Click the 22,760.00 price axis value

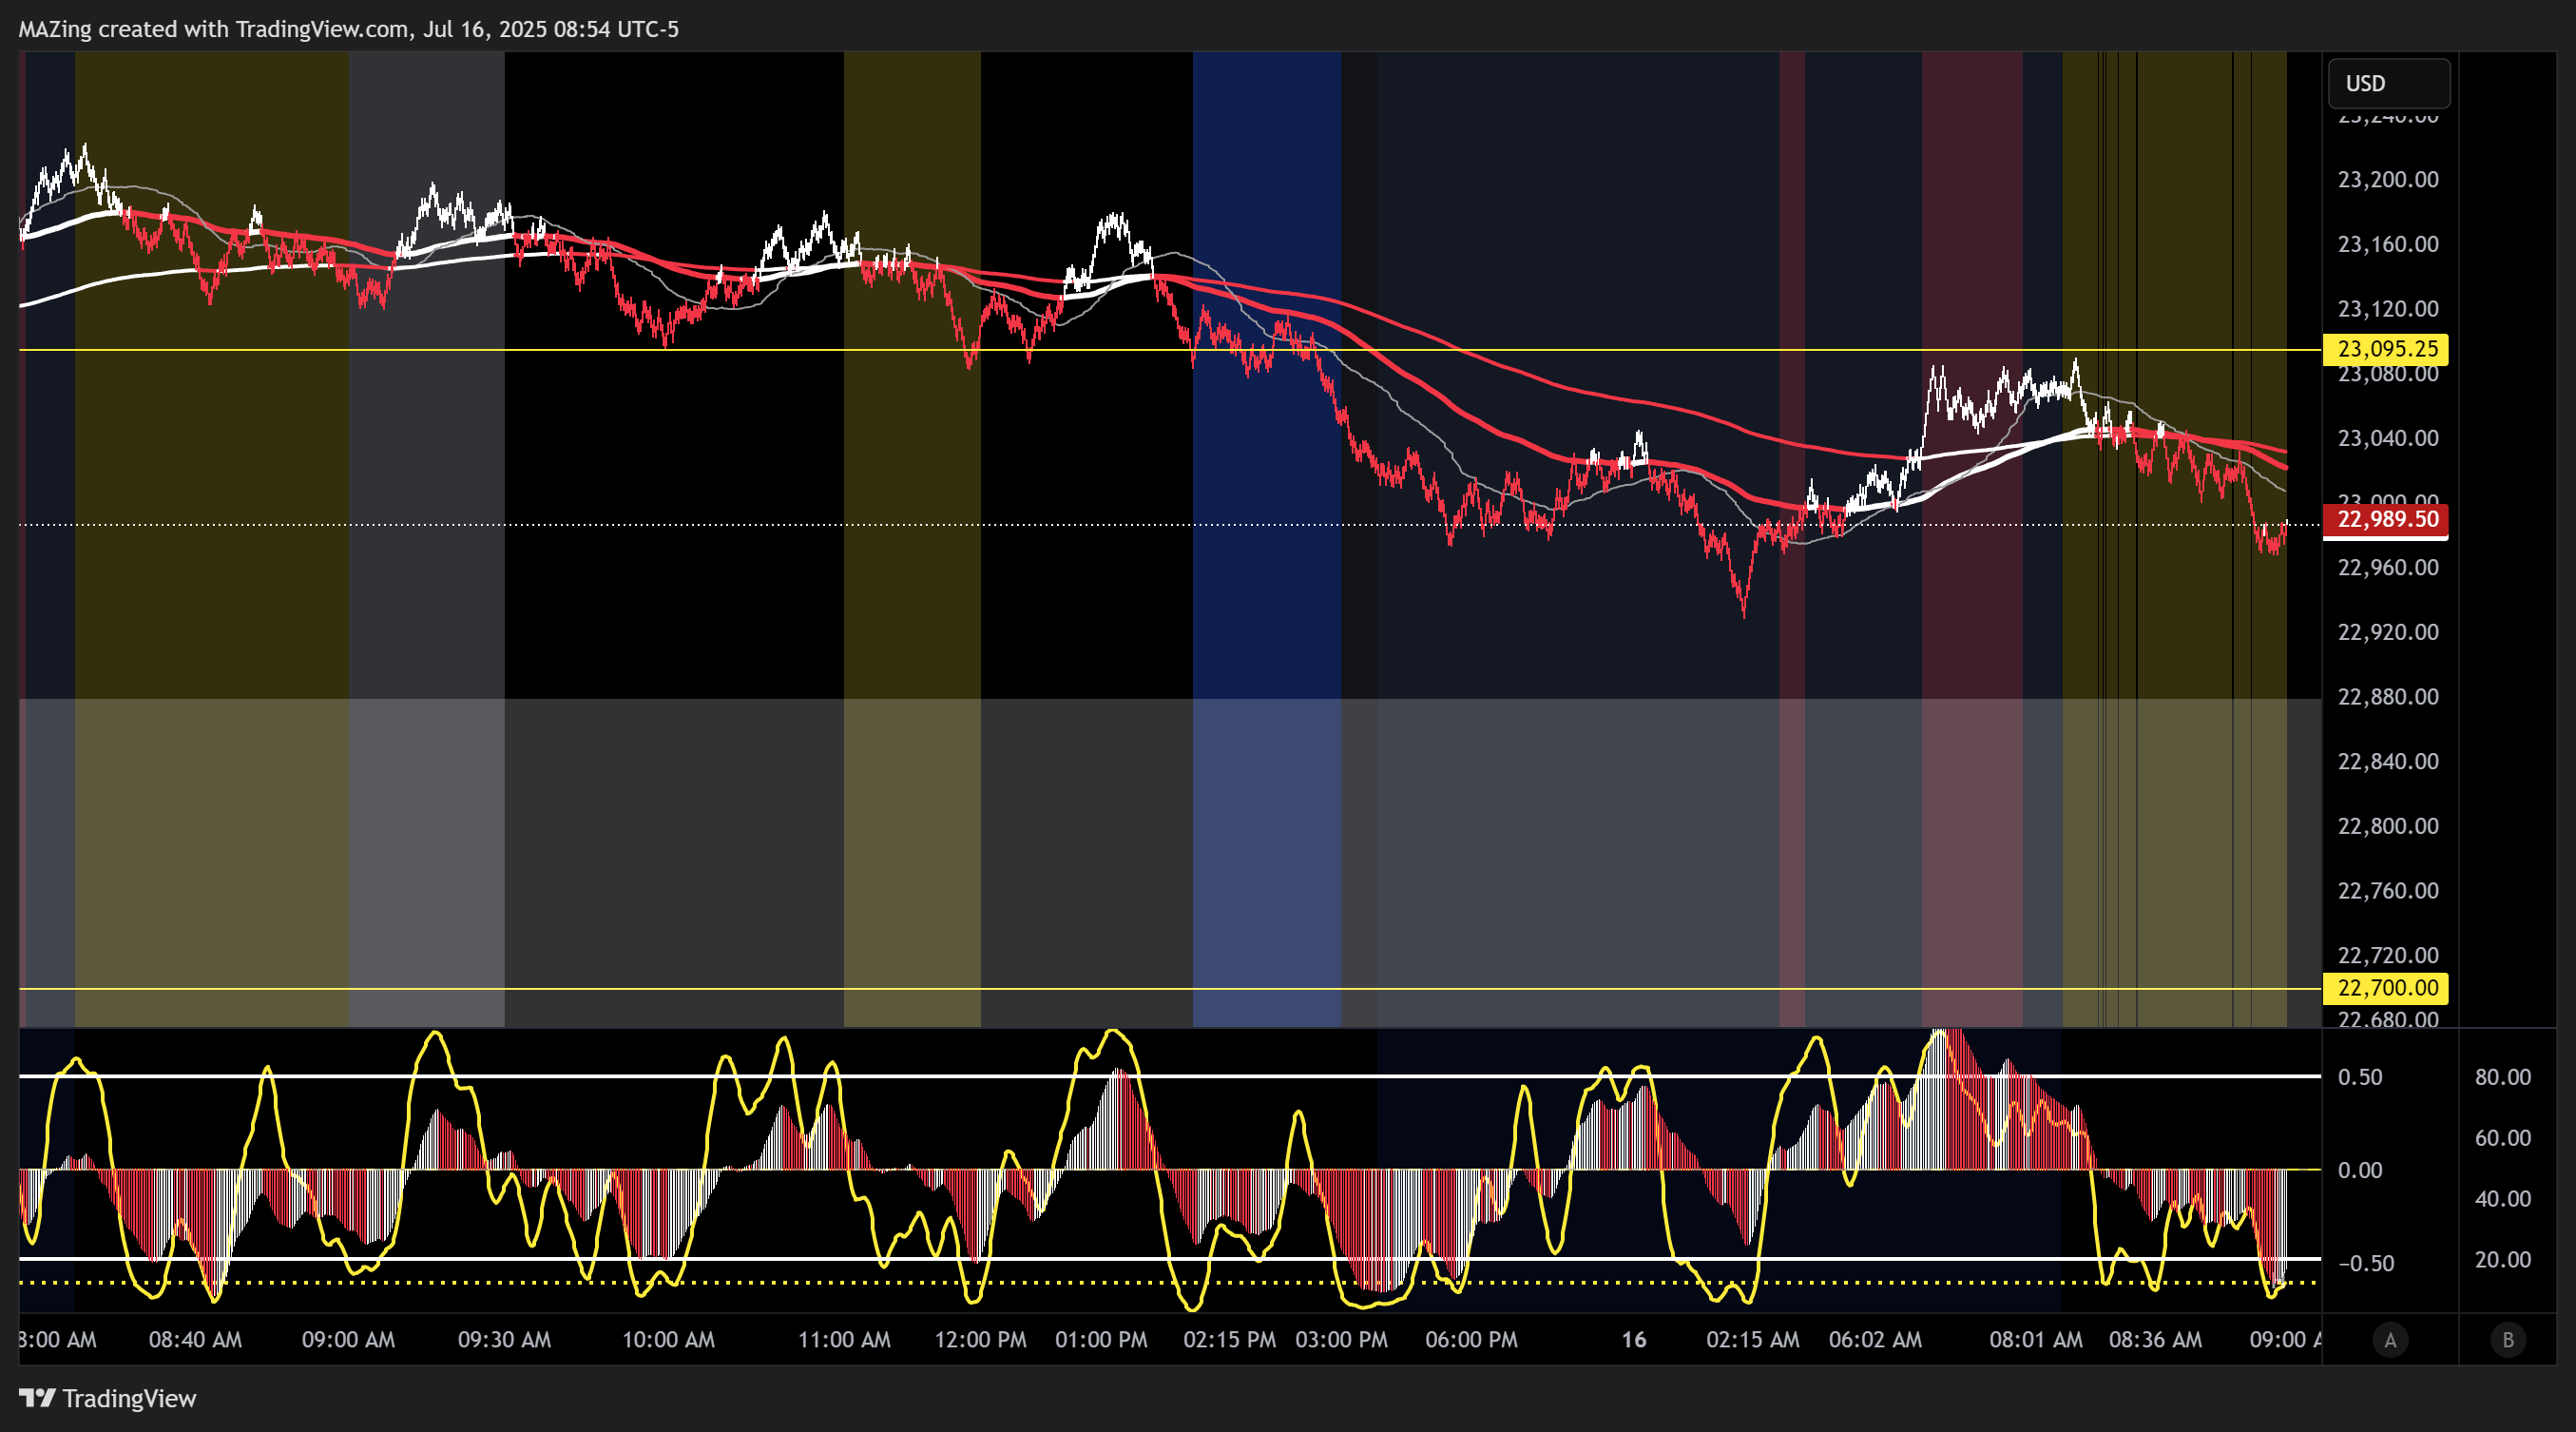point(2388,890)
